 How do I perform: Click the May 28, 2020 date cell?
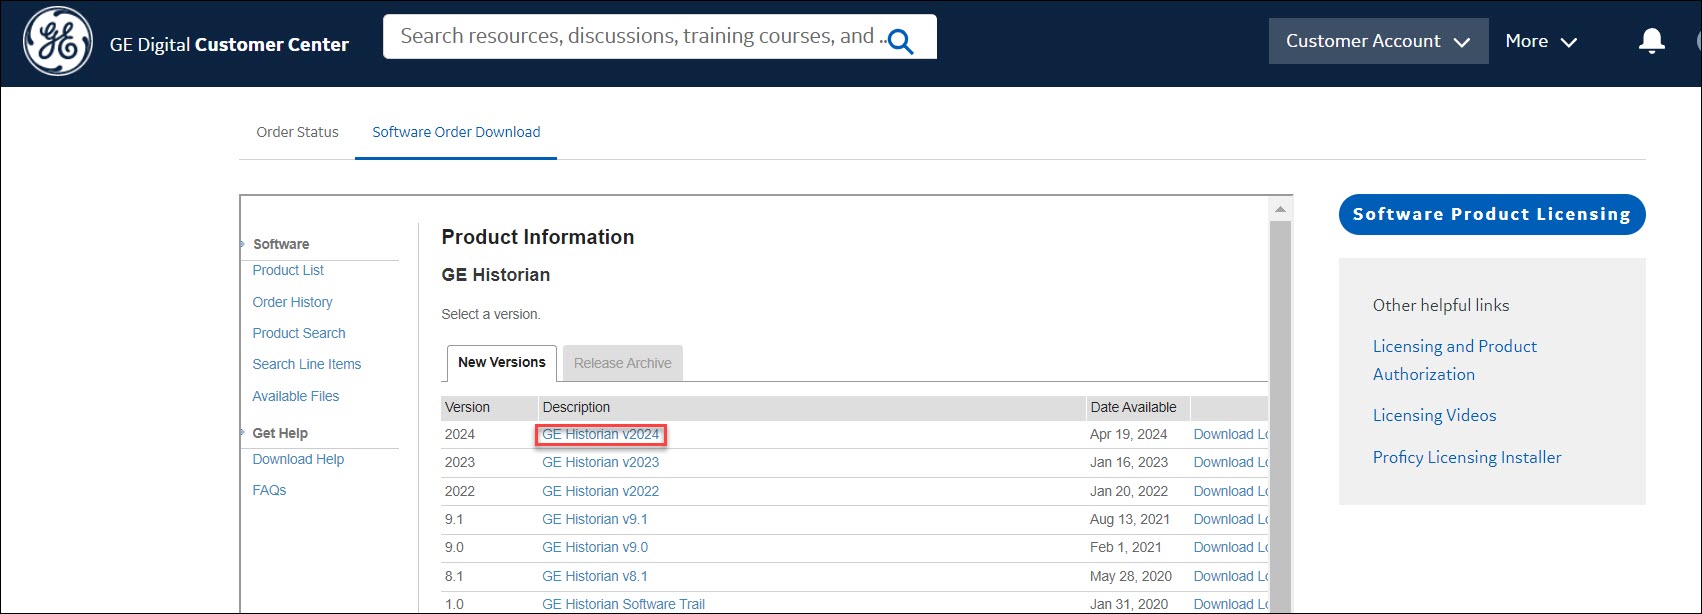[1131, 576]
